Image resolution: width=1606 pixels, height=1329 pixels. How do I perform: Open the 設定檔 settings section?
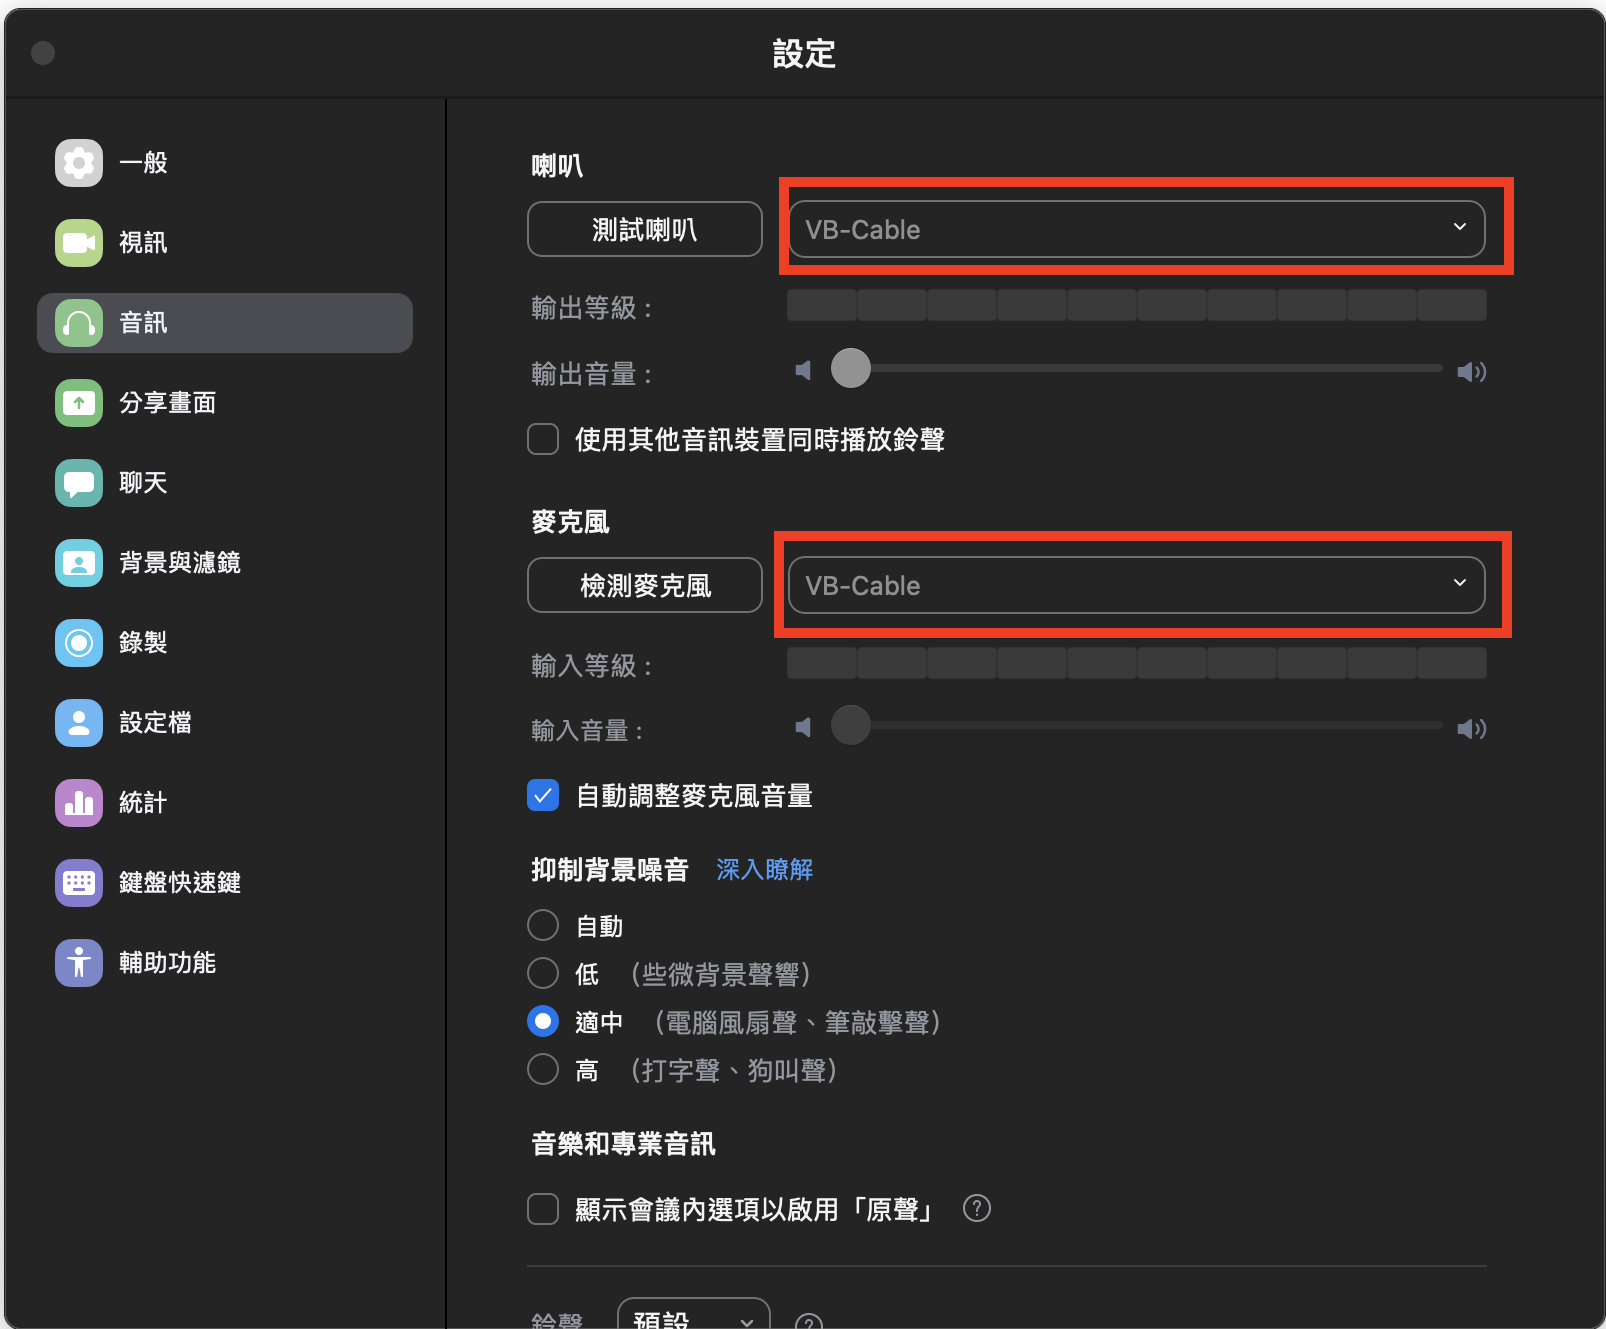(225, 723)
